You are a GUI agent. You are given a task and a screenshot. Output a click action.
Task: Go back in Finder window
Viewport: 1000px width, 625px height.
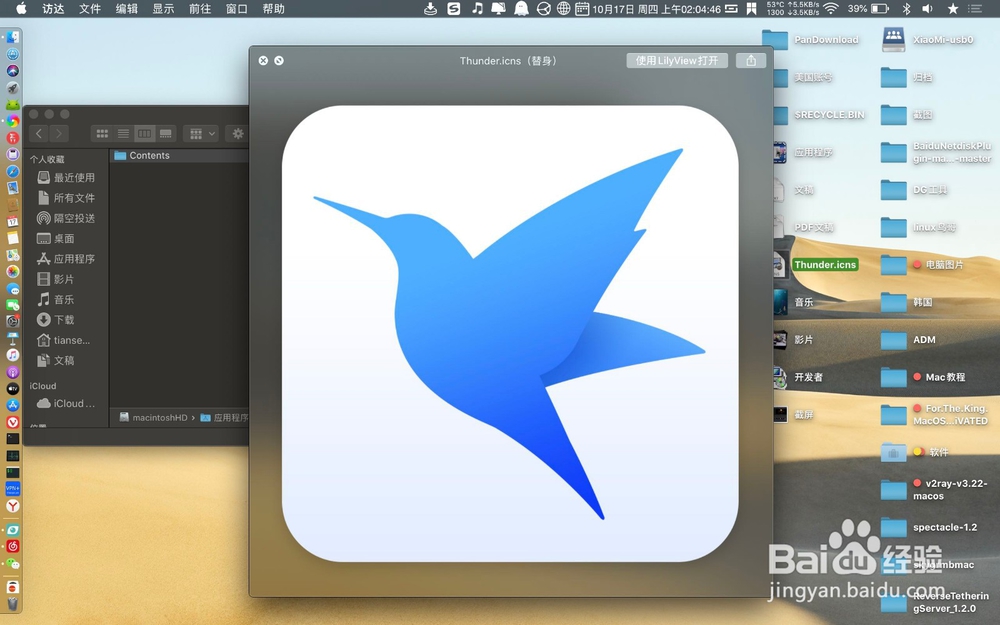coord(39,133)
